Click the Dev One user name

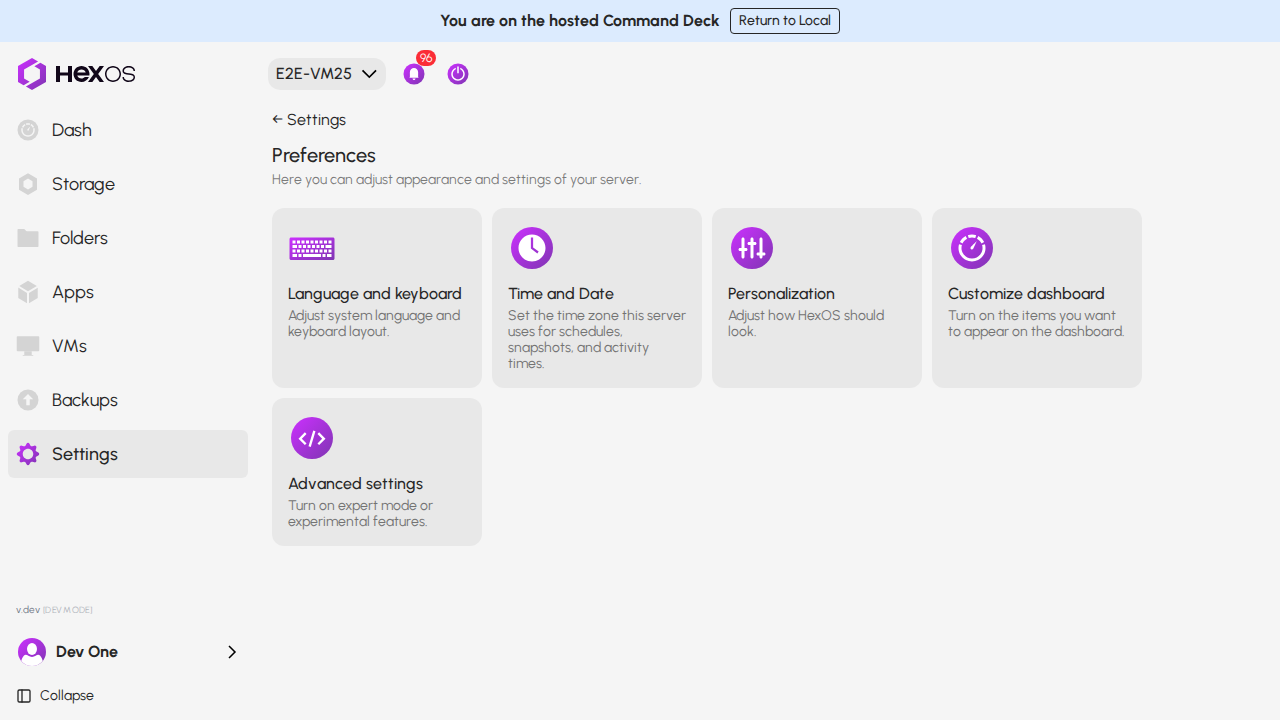click(x=87, y=652)
